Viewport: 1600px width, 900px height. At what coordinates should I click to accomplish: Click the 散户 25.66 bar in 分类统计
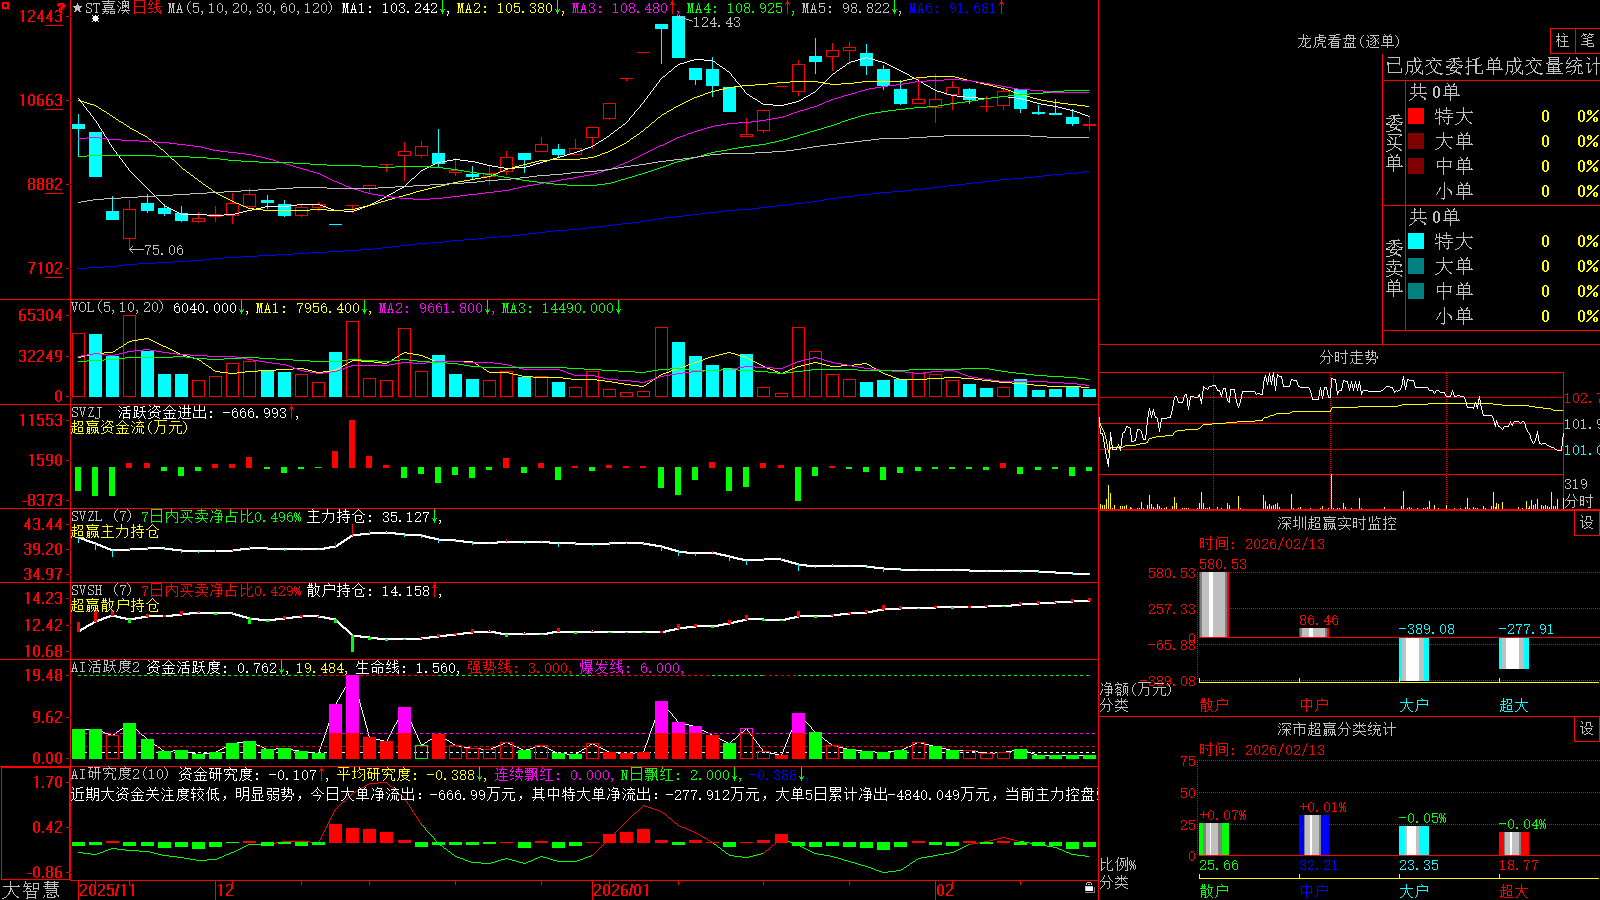tap(1214, 839)
